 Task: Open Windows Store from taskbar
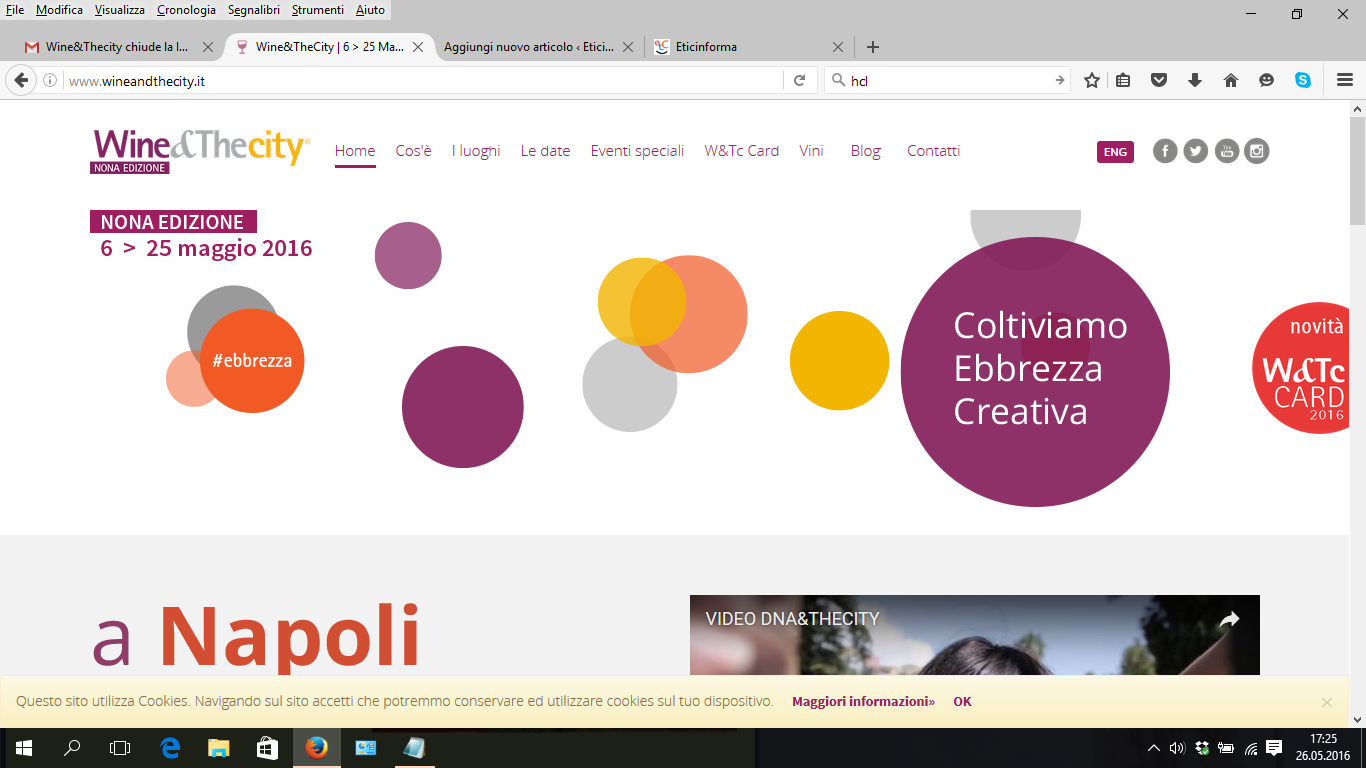point(267,748)
